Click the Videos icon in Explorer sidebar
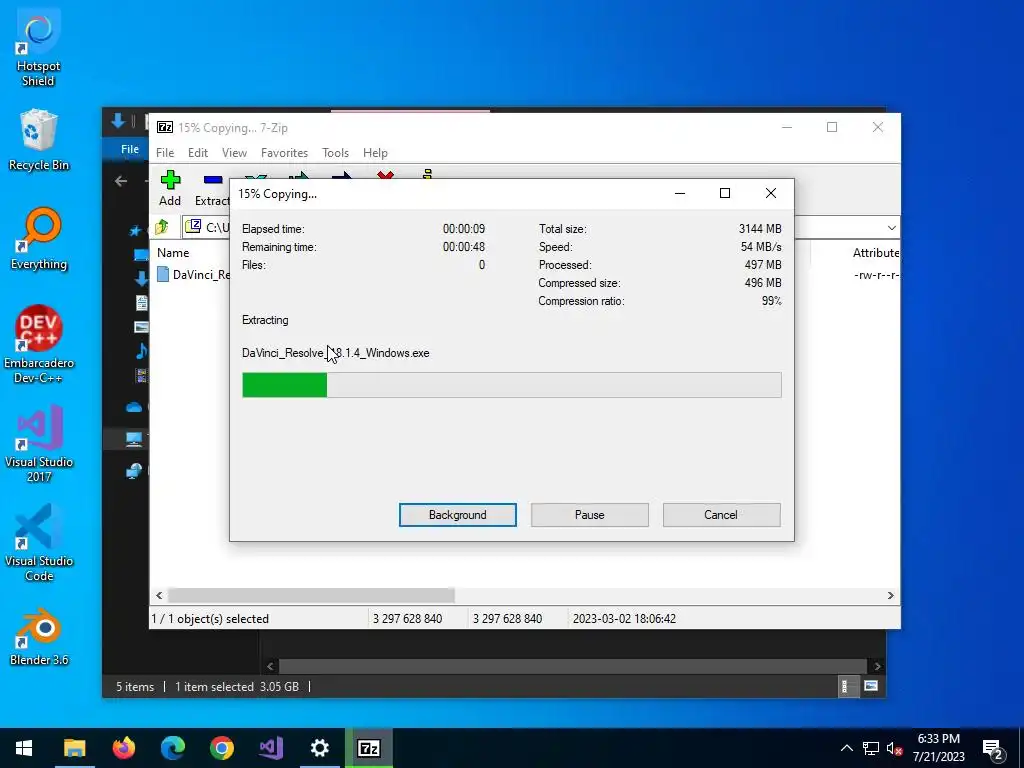 coord(141,375)
